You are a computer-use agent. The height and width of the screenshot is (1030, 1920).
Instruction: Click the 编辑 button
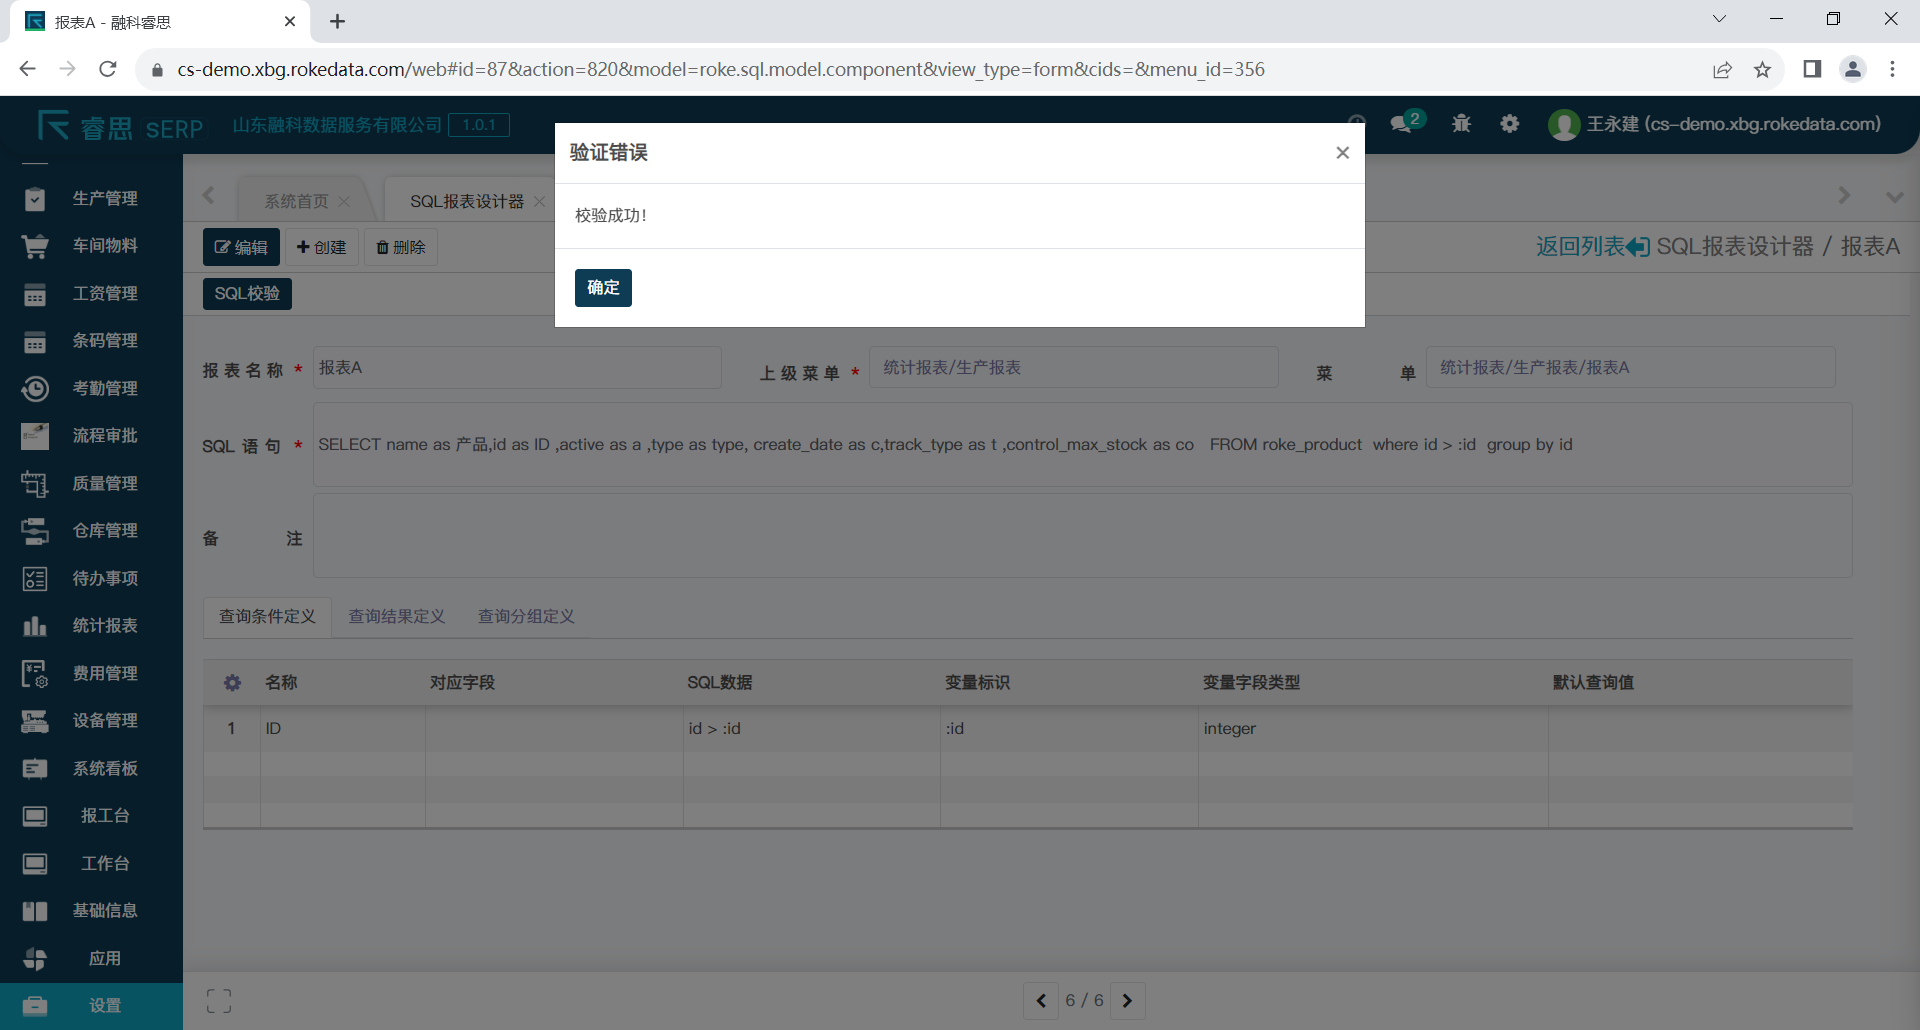241,248
